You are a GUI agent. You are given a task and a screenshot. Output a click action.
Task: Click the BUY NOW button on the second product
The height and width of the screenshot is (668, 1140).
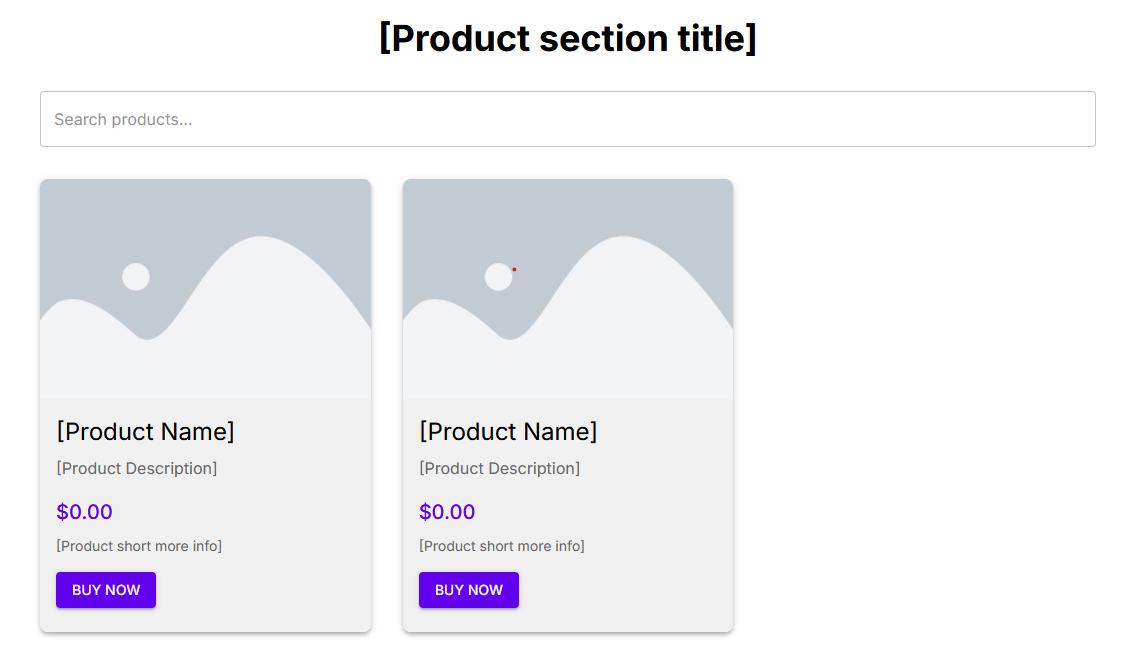pyautogui.click(x=468, y=590)
